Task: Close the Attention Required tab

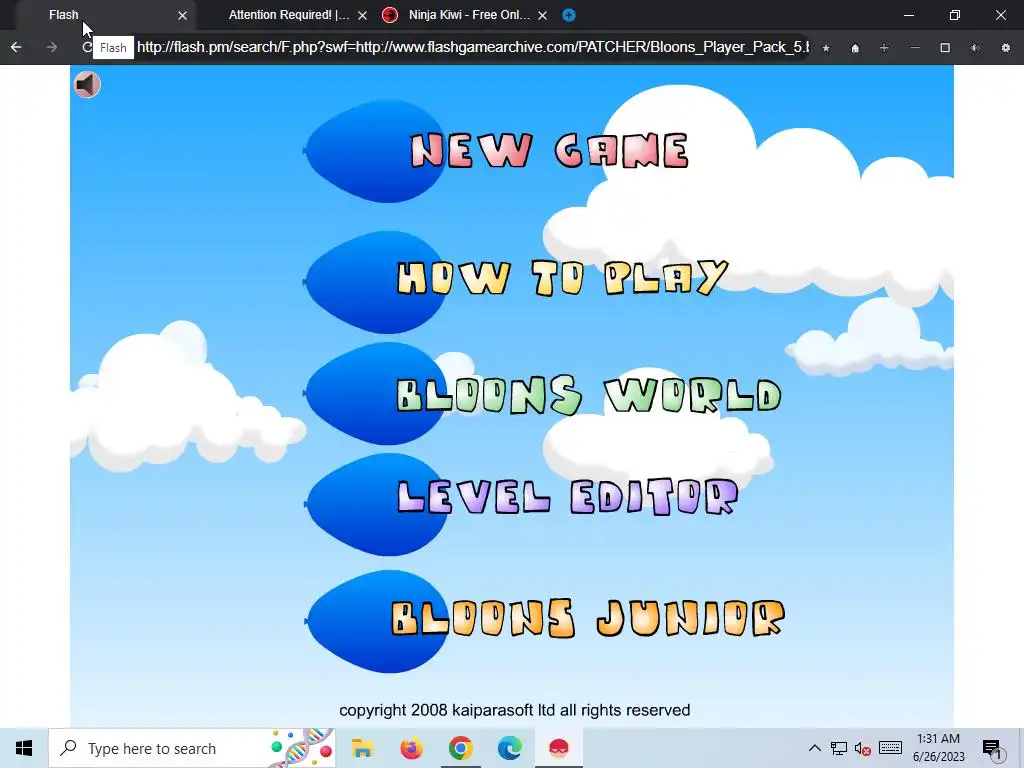Action: [362, 15]
